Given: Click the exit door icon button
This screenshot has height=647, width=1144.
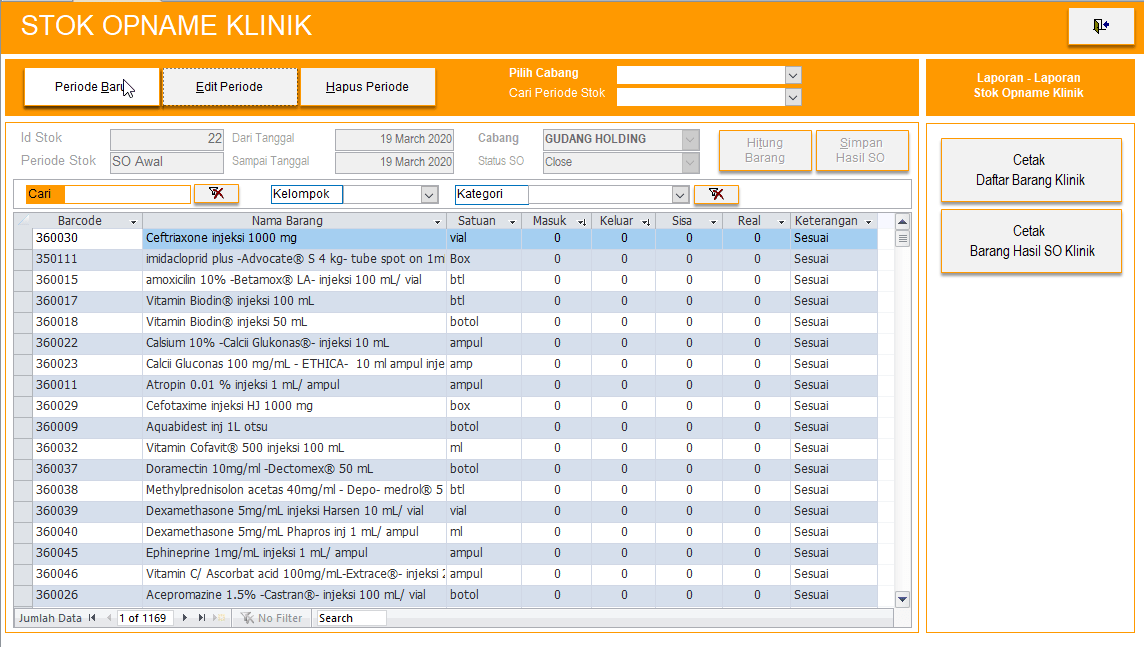Looking at the screenshot, I should pyautogui.click(x=1100, y=27).
